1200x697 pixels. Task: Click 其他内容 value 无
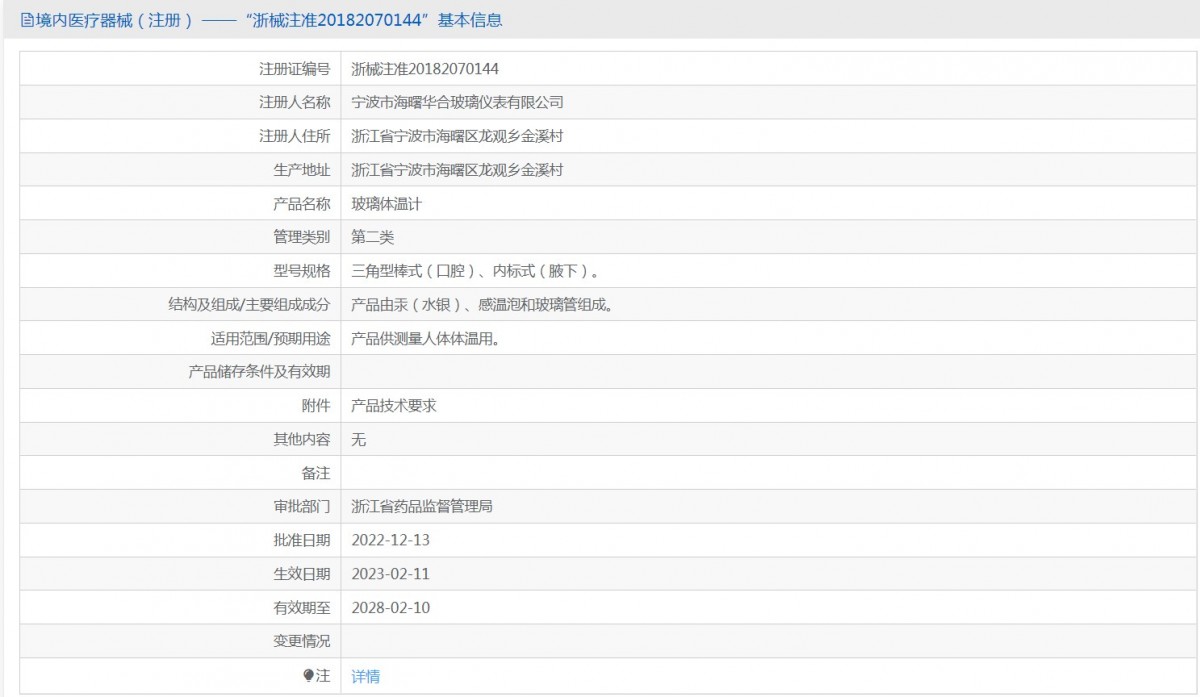click(x=359, y=439)
